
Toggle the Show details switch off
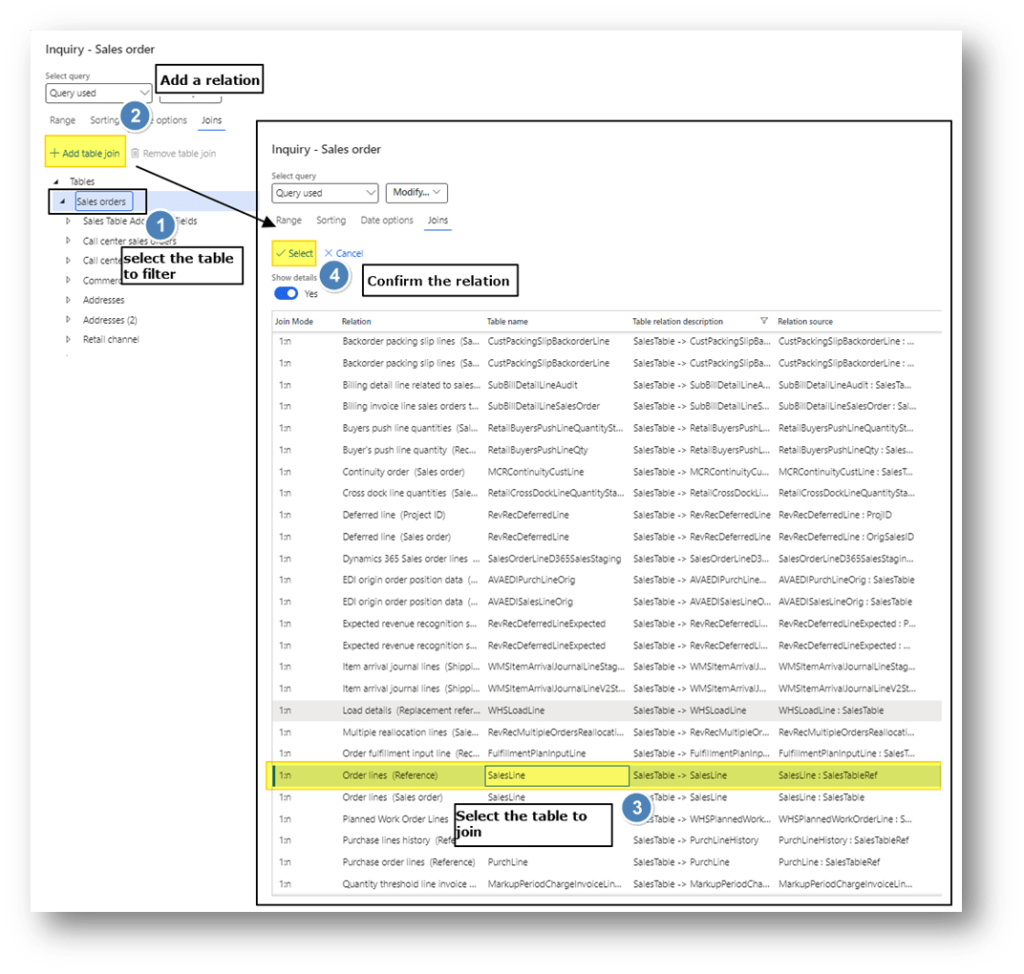(x=286, y=294)
